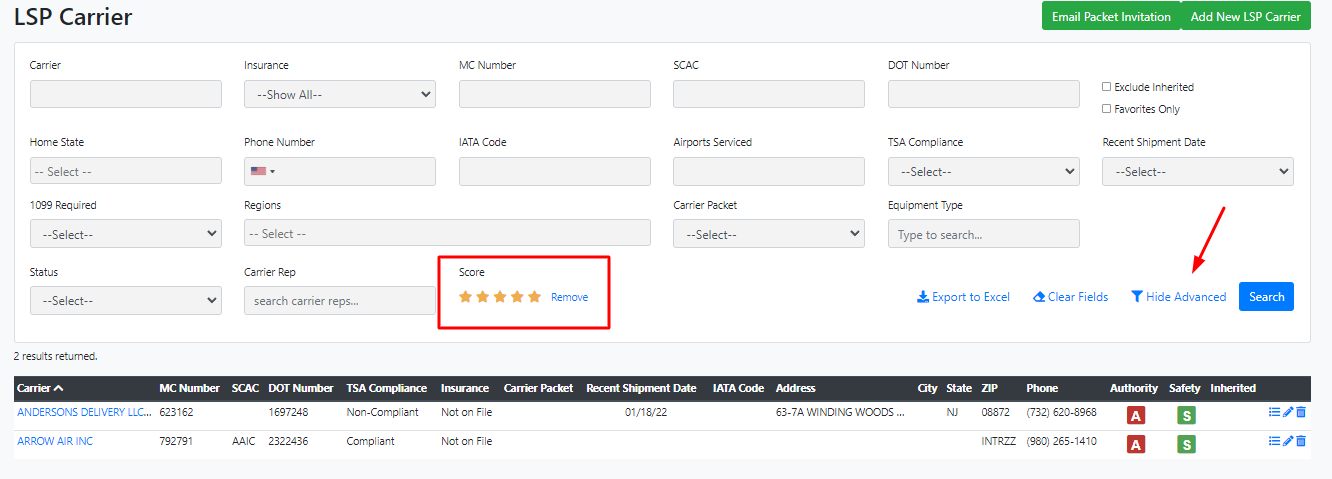This screenshot has height=479, width=1332.
Task: Focus the Airports Serviced input field
Action: [x=769, y=171]
